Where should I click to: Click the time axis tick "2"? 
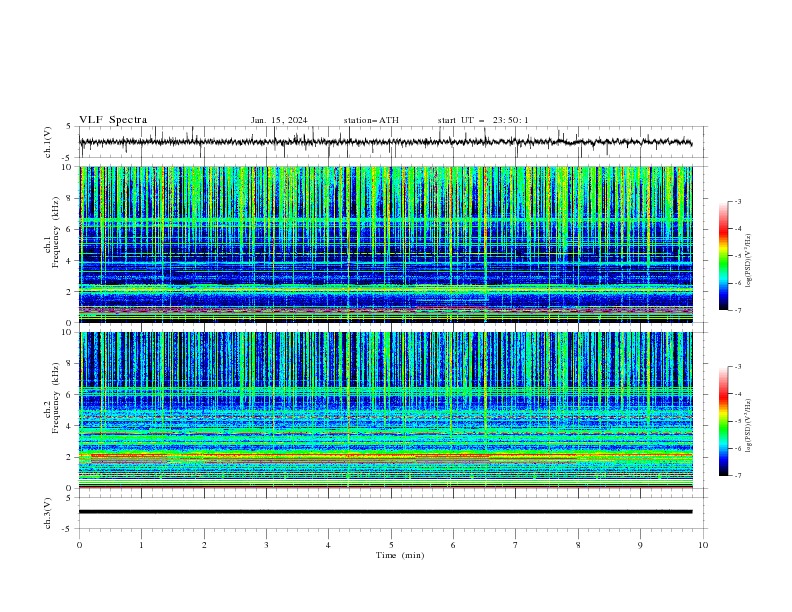pyautogui.click(x=204, y=545)
